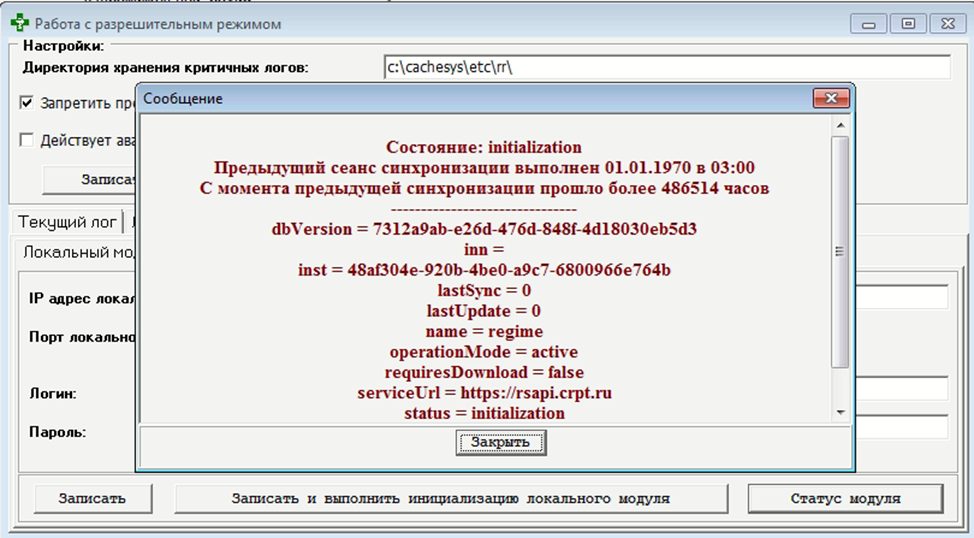Viewport: 974px width, 538px height.
Task: Click the Пароль field edge right of the dialog
Action: pos(902,427)
